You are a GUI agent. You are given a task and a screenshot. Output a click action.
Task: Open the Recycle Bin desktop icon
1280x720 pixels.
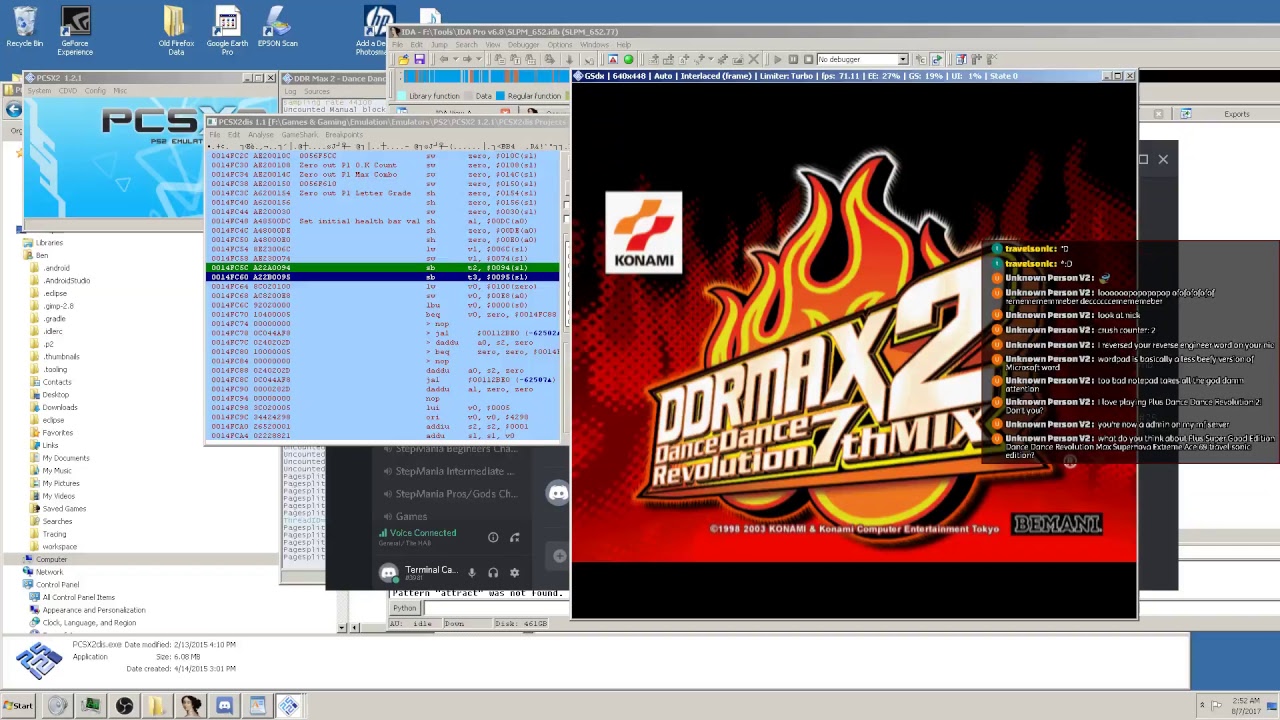[x=24, y=28]
